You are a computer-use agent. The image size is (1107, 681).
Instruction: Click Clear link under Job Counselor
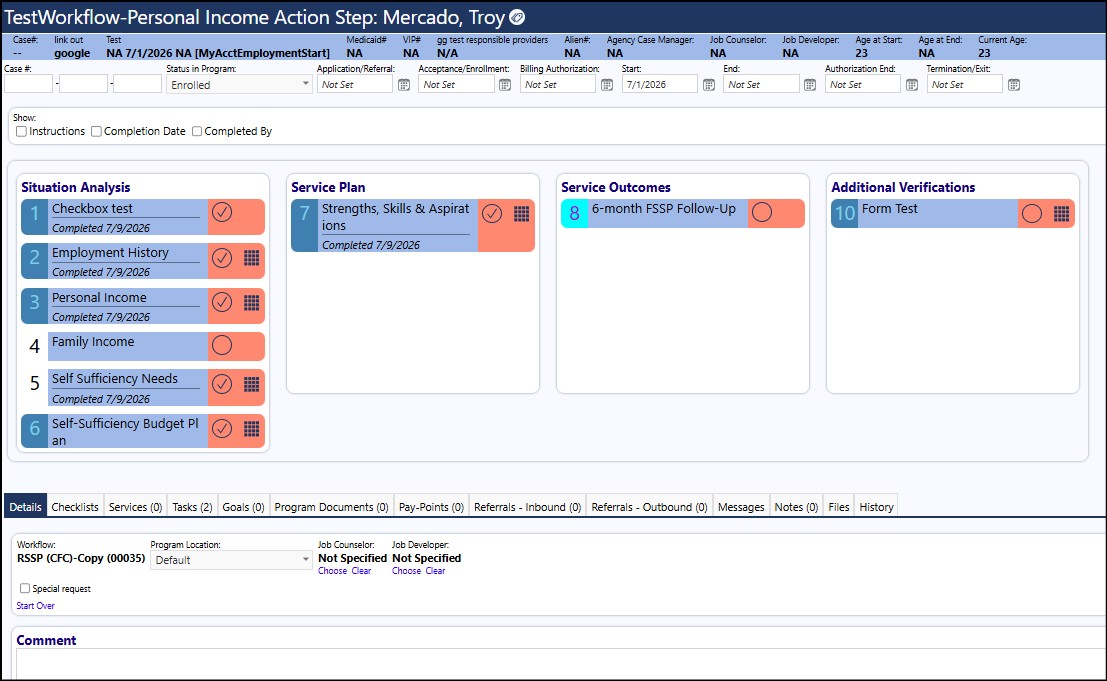click(361, 571)
